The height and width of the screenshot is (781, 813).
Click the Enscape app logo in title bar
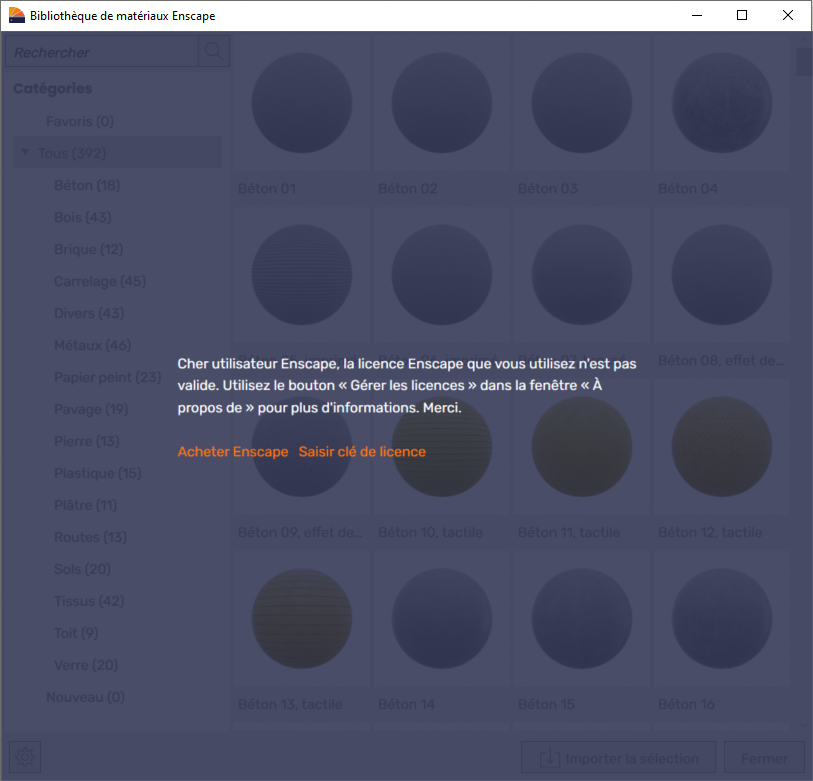pyautogui.click(x=17, y=16)
